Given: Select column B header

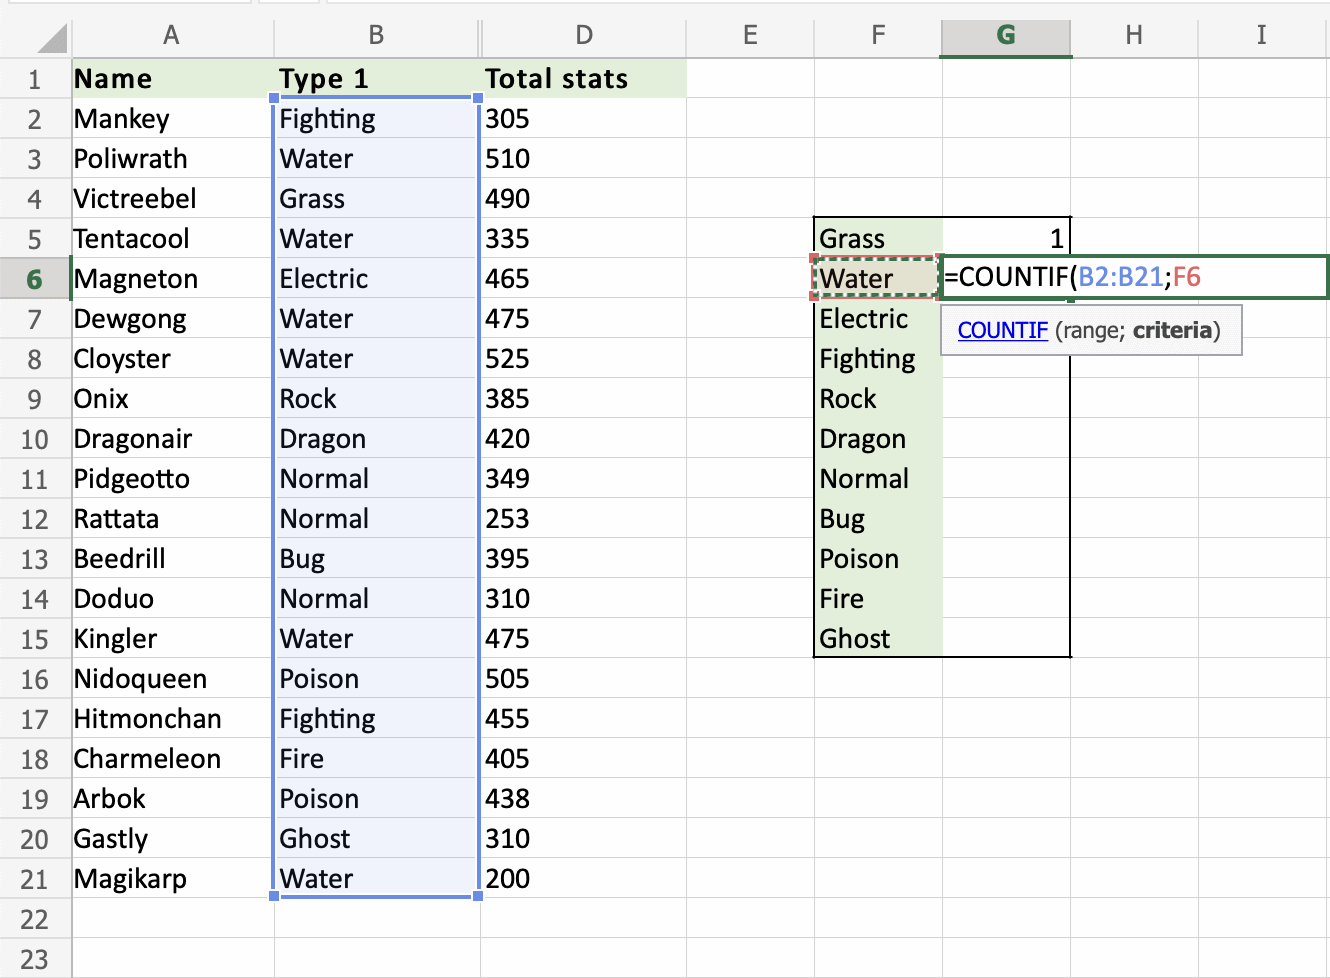Looking at the screenshot, I should 375,37.
